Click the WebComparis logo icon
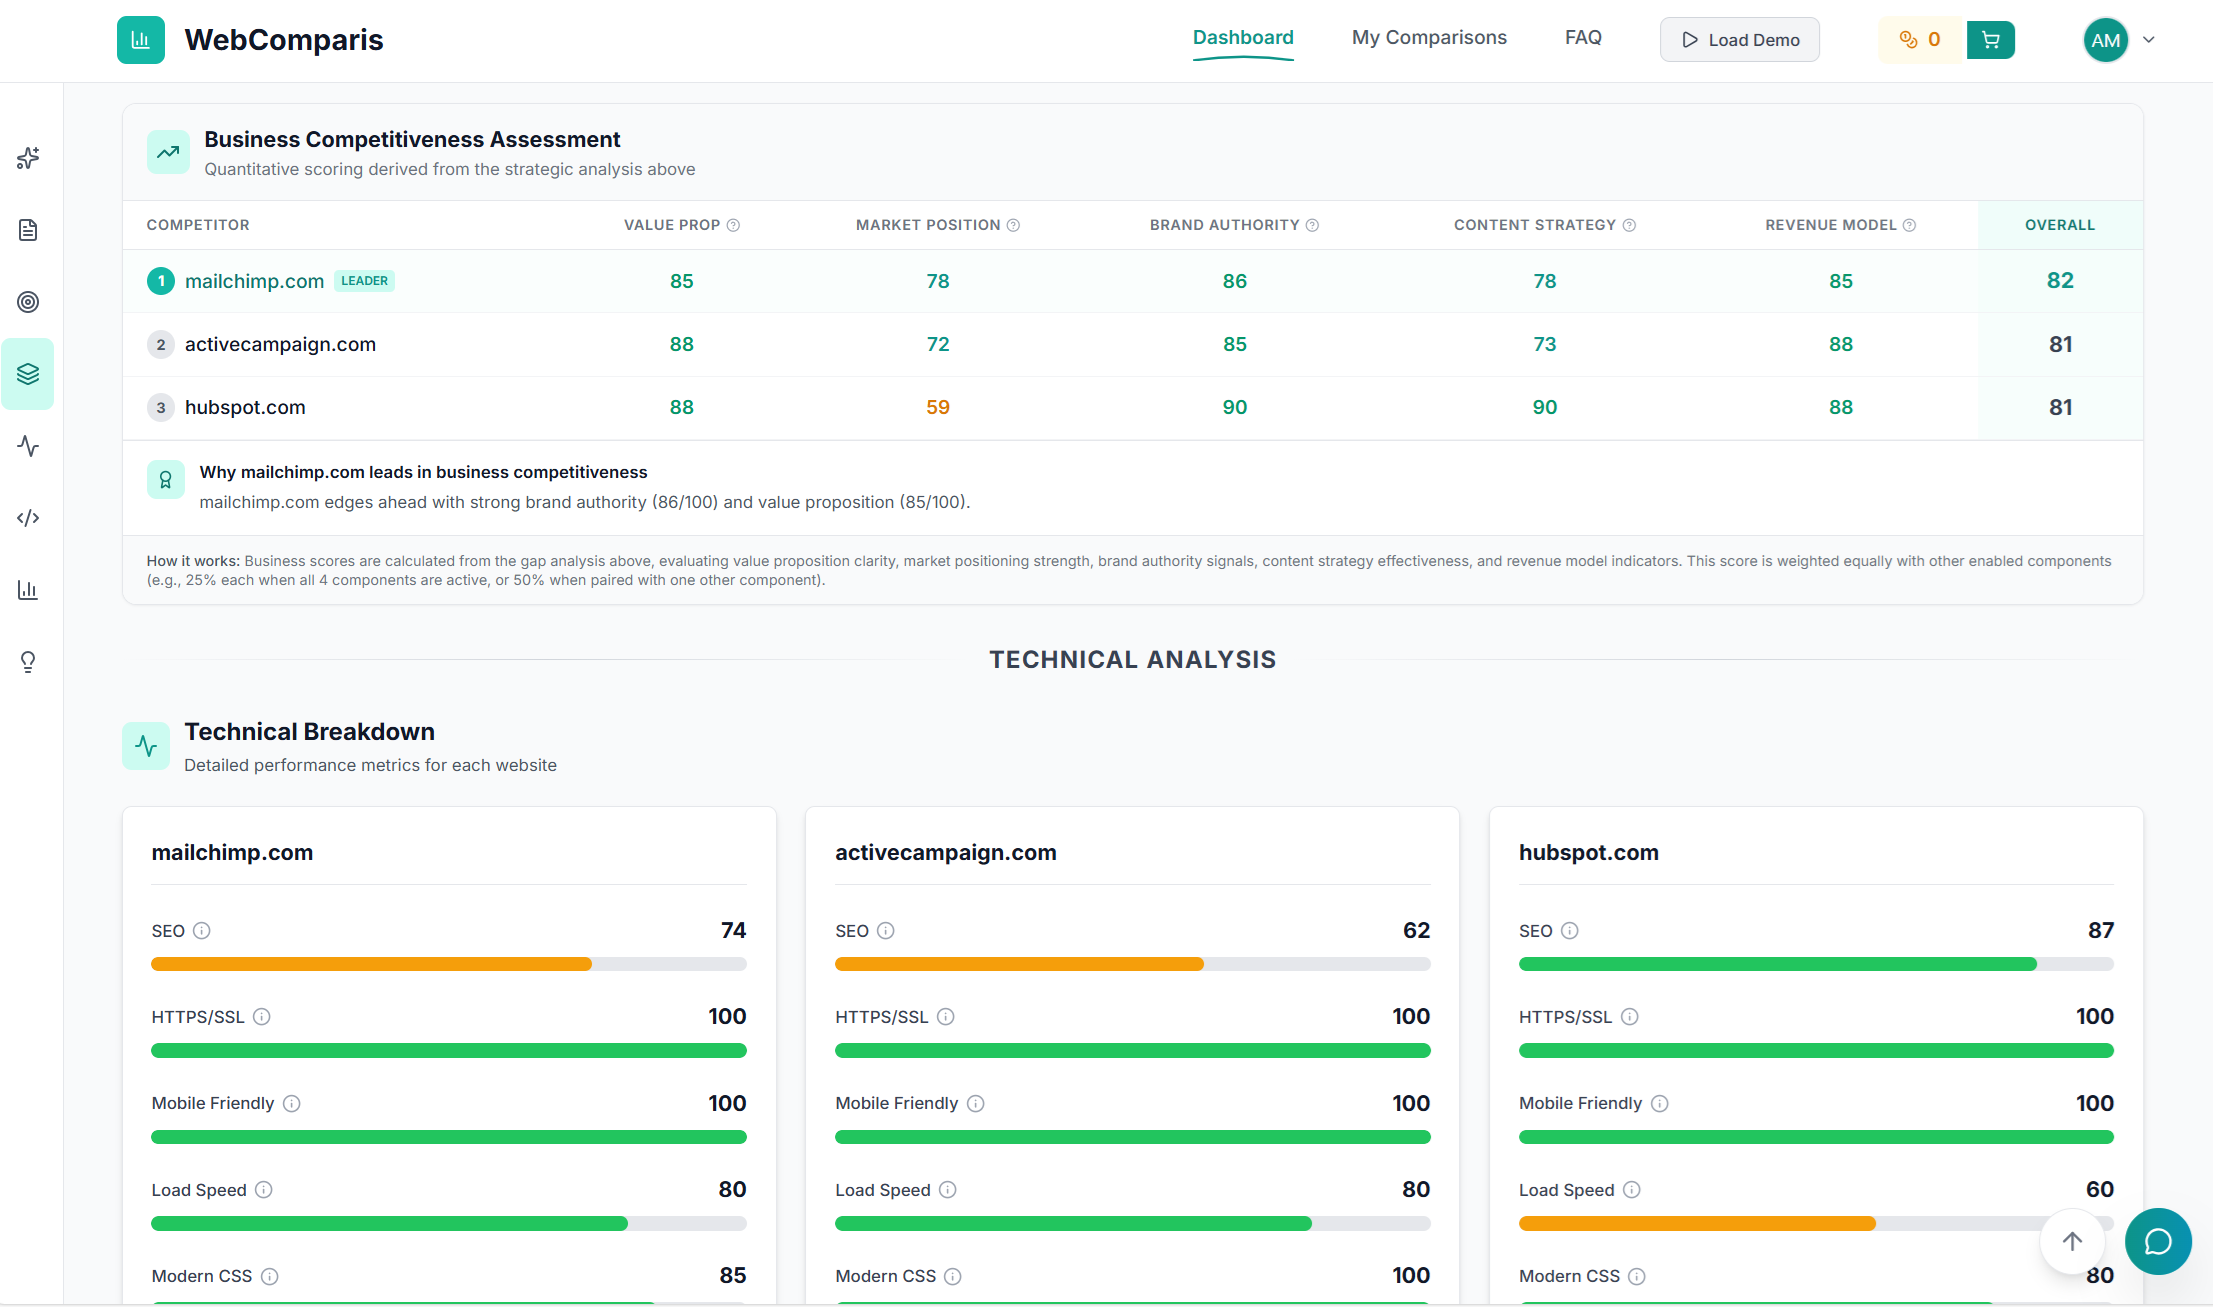 coord(141,40)
